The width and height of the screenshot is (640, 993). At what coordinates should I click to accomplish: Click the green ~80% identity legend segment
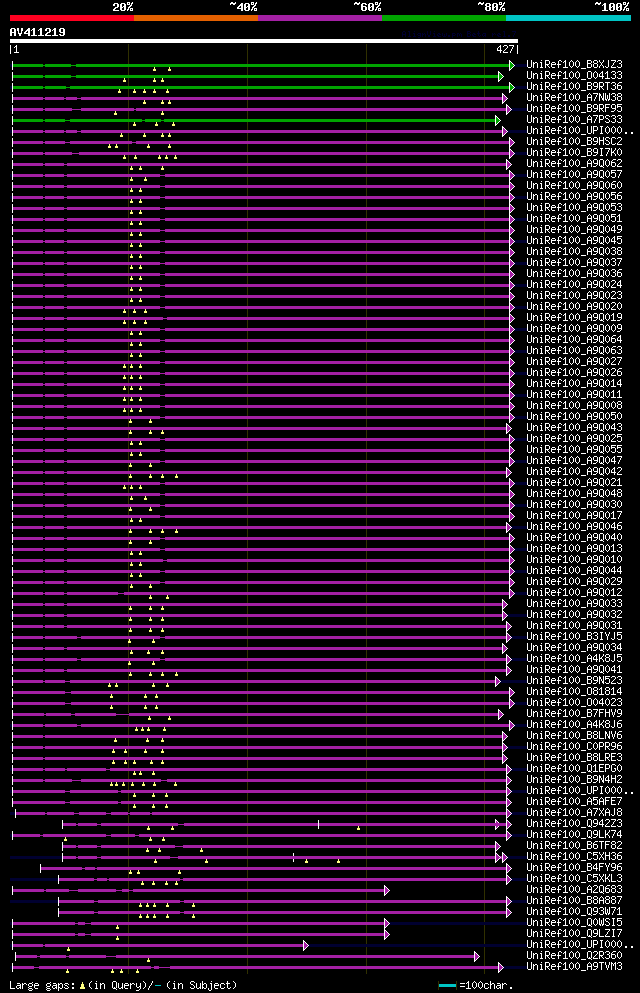coord(444,18)
